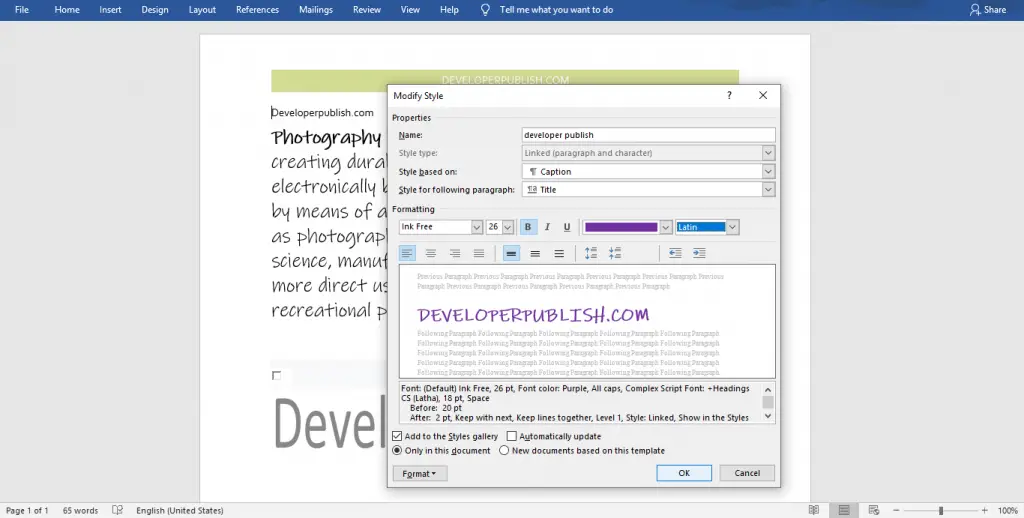This screenshot has height=518, width=1024.
Task: Decrease indent icon
Action: [x=675, y=253]
